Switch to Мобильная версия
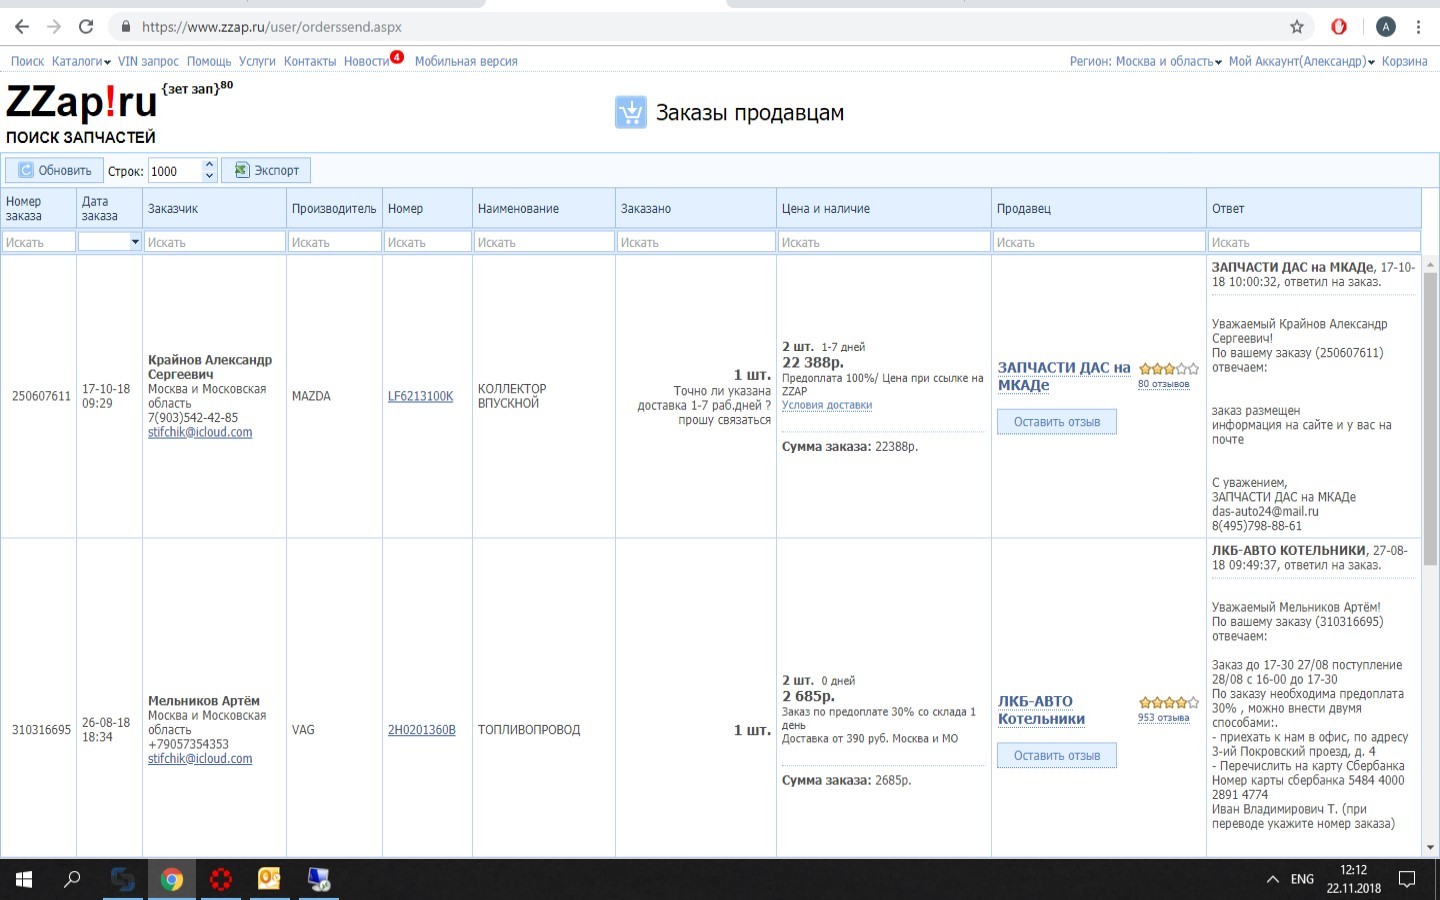 [x=466, y=61]
